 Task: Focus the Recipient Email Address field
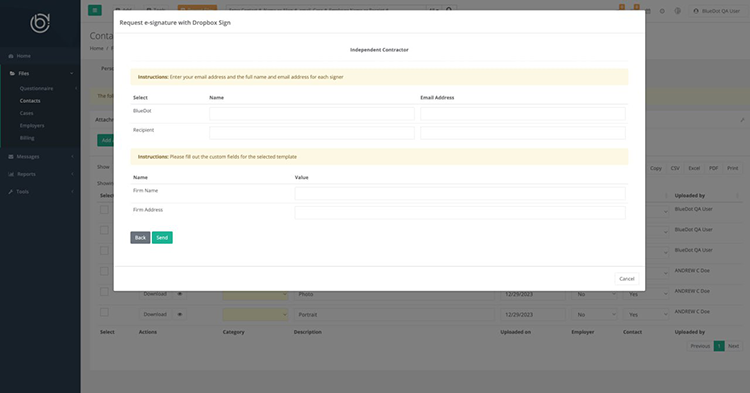point(523,132)
